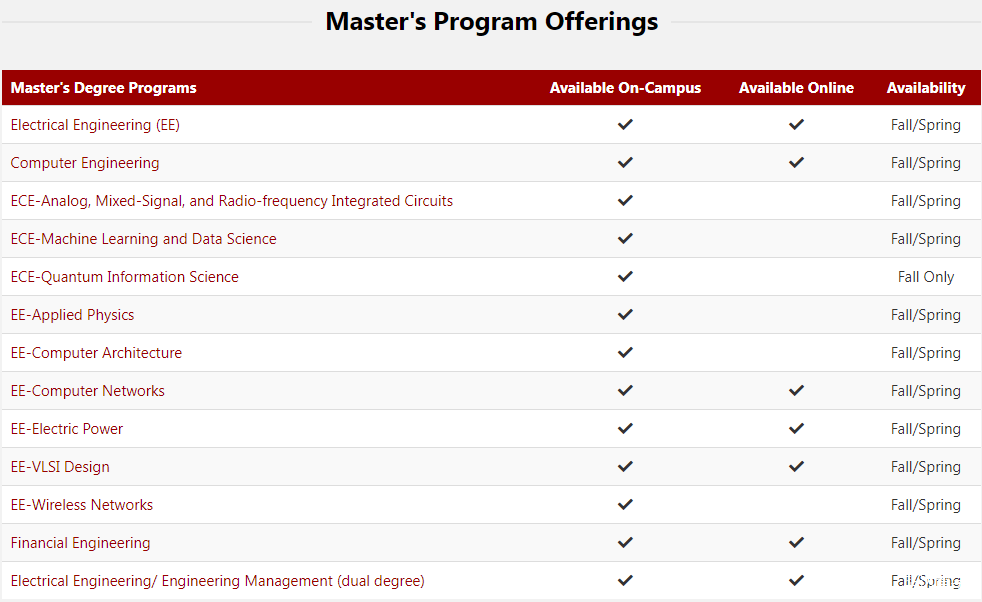Click the on-campus checkmark for ECE-Quantum Information Science
Image resolution: width=982 pixels, height=602 pixels.
[x=625, y=277]
